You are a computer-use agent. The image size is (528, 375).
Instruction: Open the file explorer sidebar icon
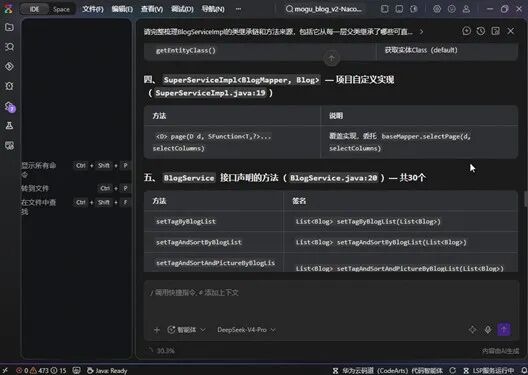(x=9, y=27)
